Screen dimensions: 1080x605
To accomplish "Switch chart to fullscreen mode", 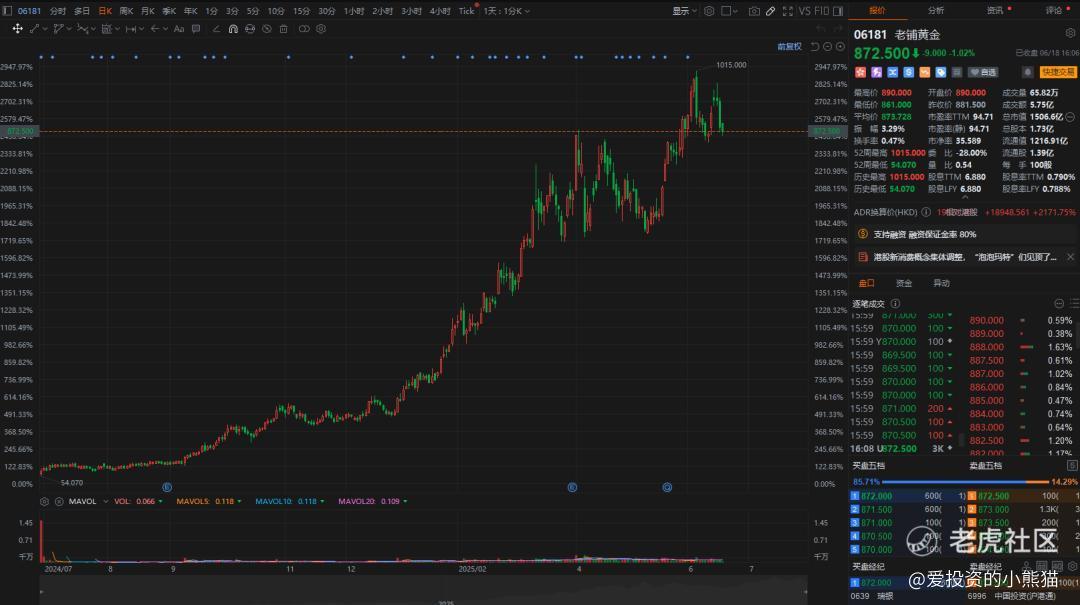I will (x=787, y=11).
